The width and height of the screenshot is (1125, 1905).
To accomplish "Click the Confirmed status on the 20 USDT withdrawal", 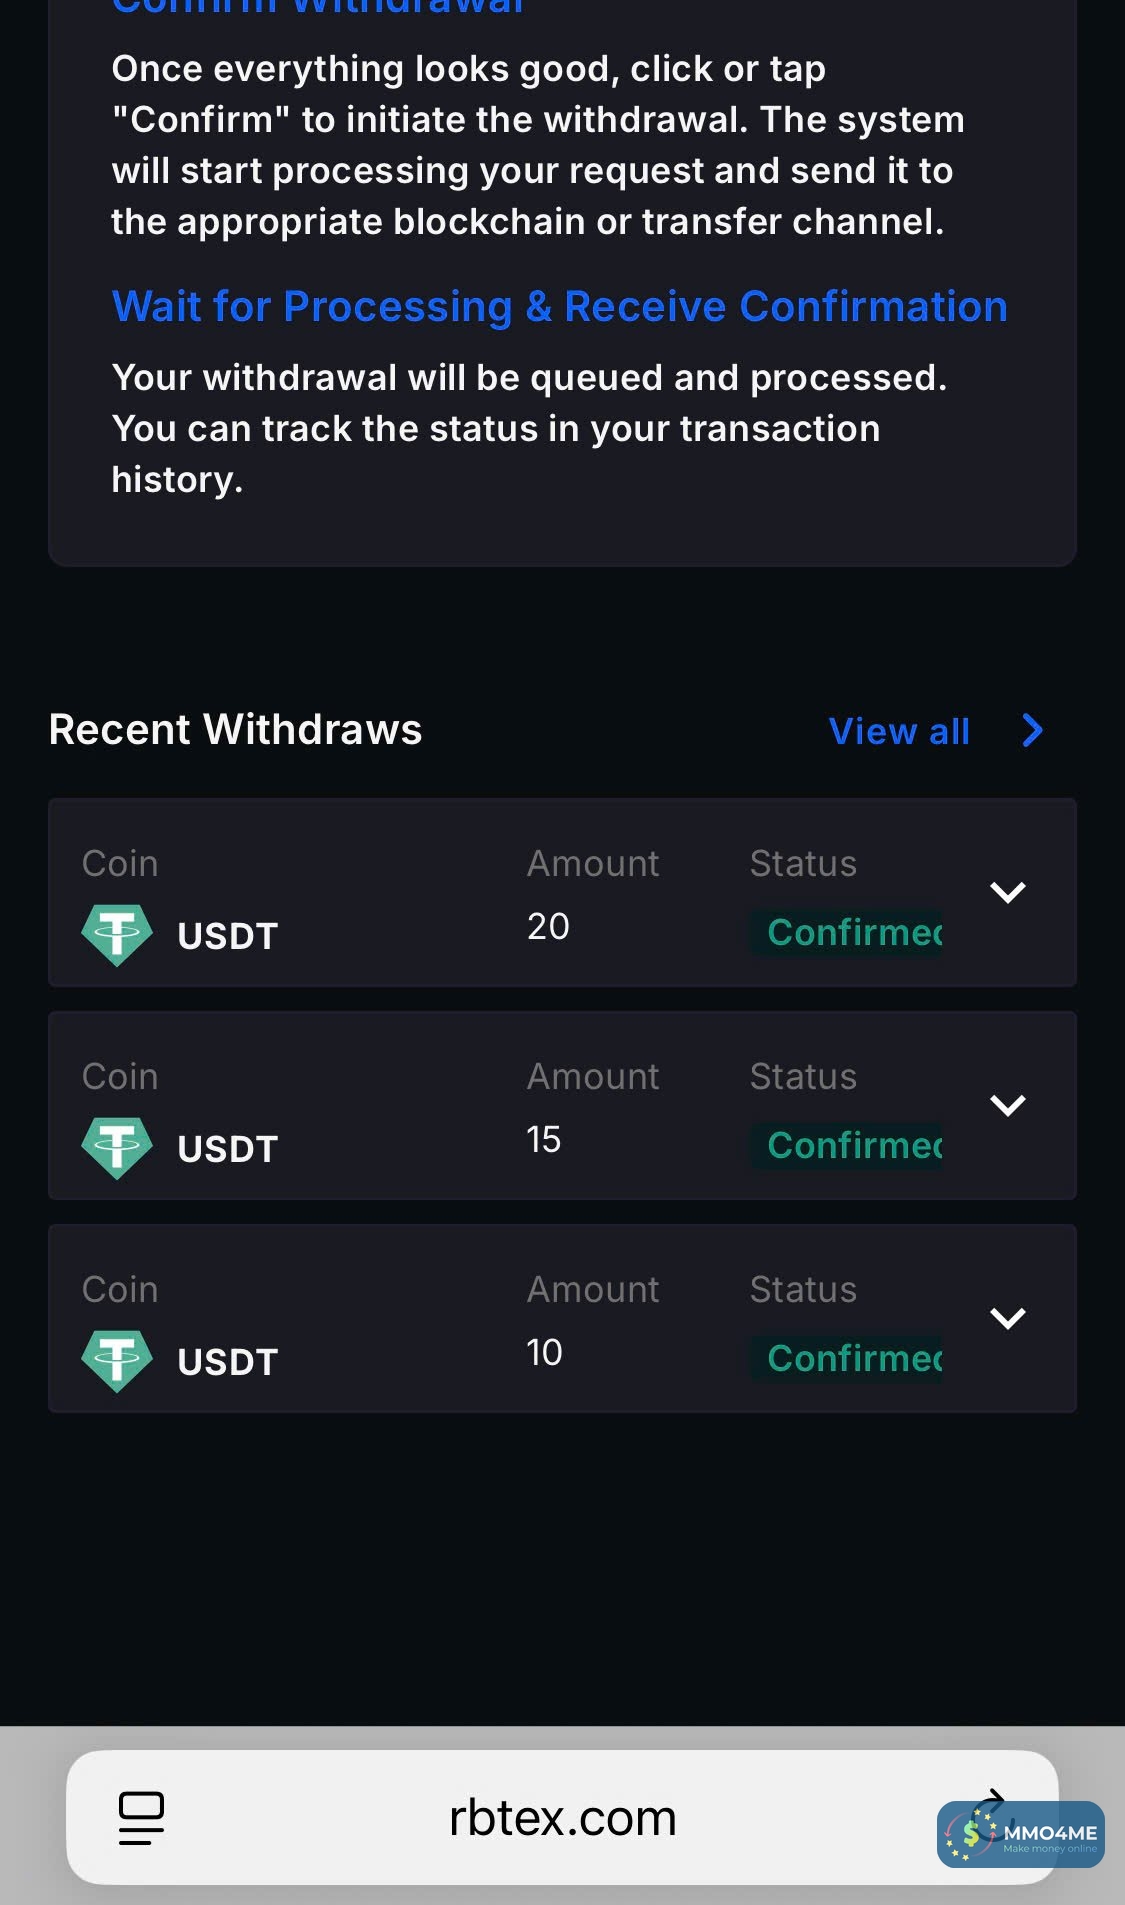I will [x=853, y=932].
